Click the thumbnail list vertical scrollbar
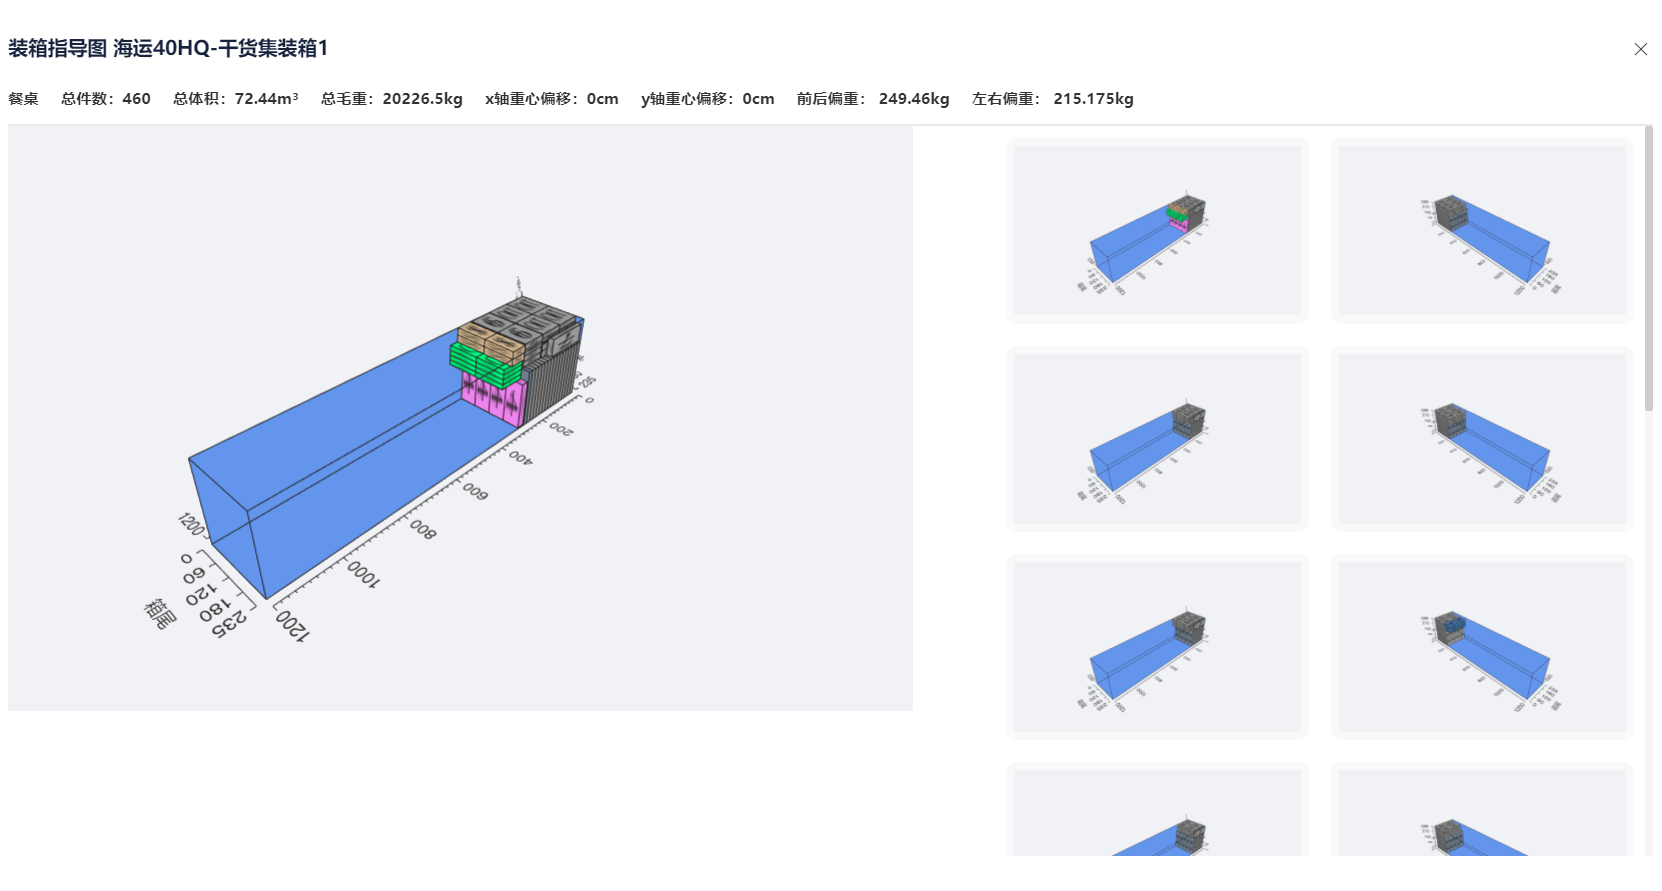1662x891 pixels. click(x=1648, y=270)
